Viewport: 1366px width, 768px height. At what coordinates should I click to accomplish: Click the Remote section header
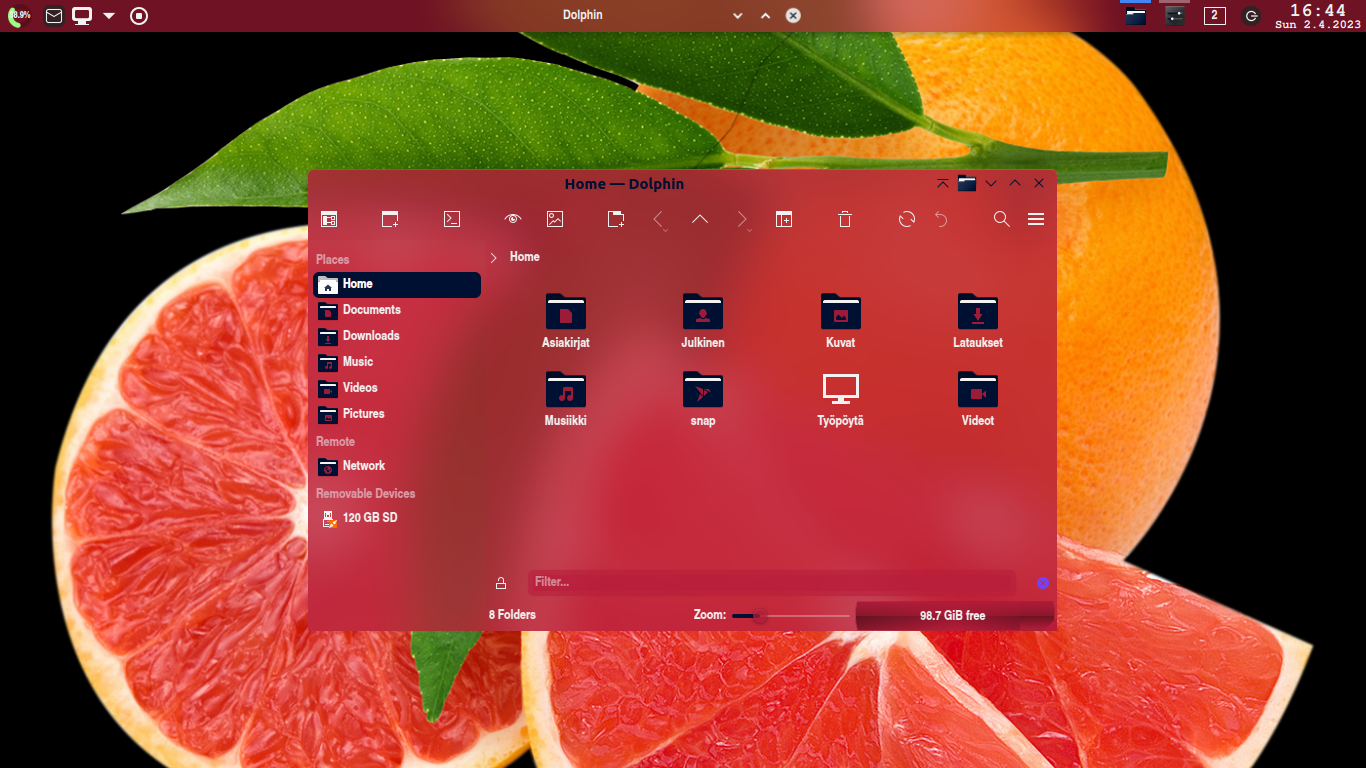[x=336, y=442]
